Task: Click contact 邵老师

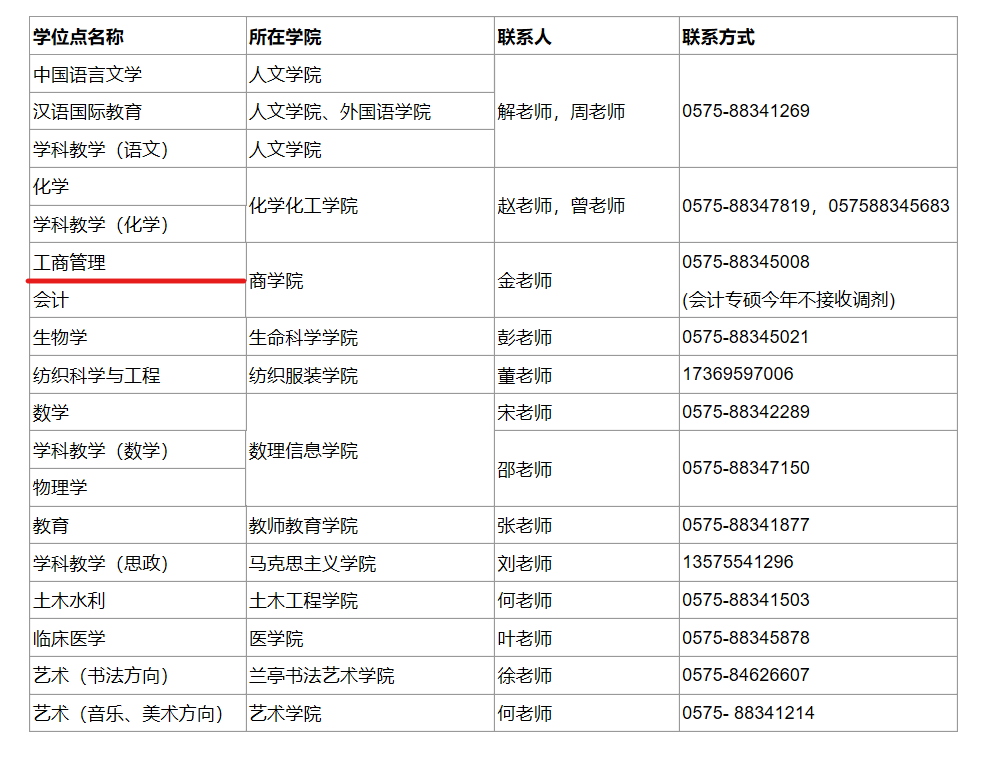Action: (524, 469)
